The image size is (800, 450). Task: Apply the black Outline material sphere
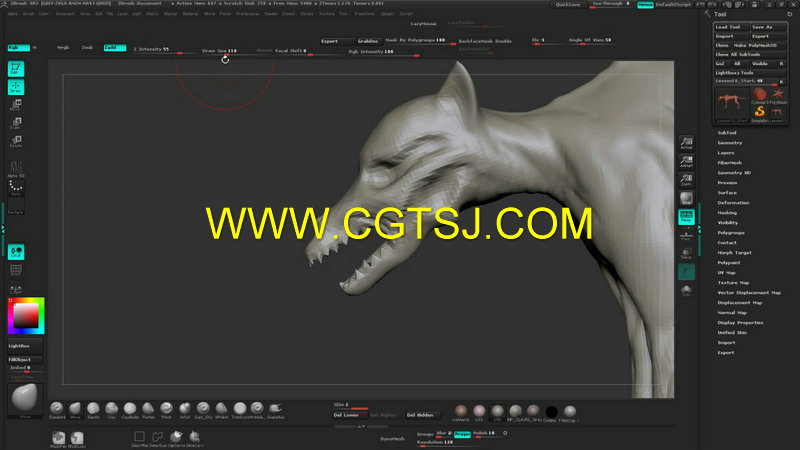[x=551, y=412]
